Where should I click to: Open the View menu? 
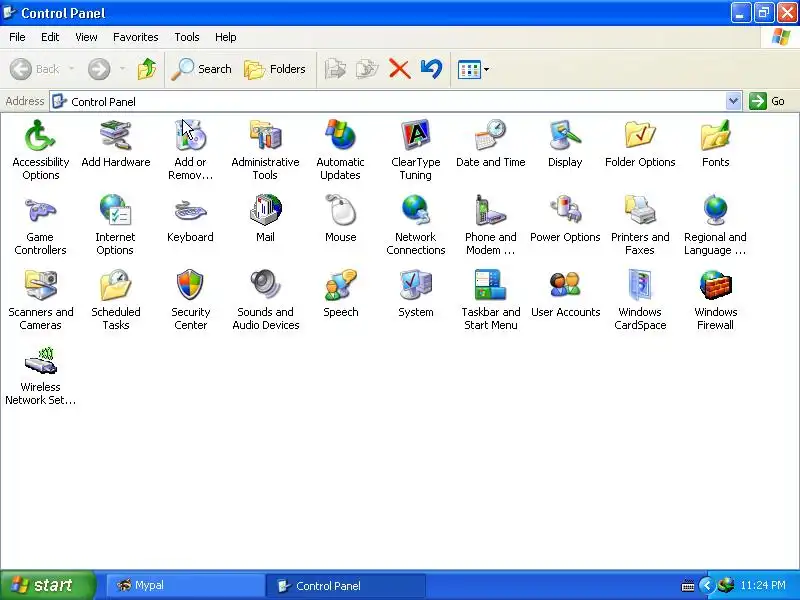(x=86, y=37)
